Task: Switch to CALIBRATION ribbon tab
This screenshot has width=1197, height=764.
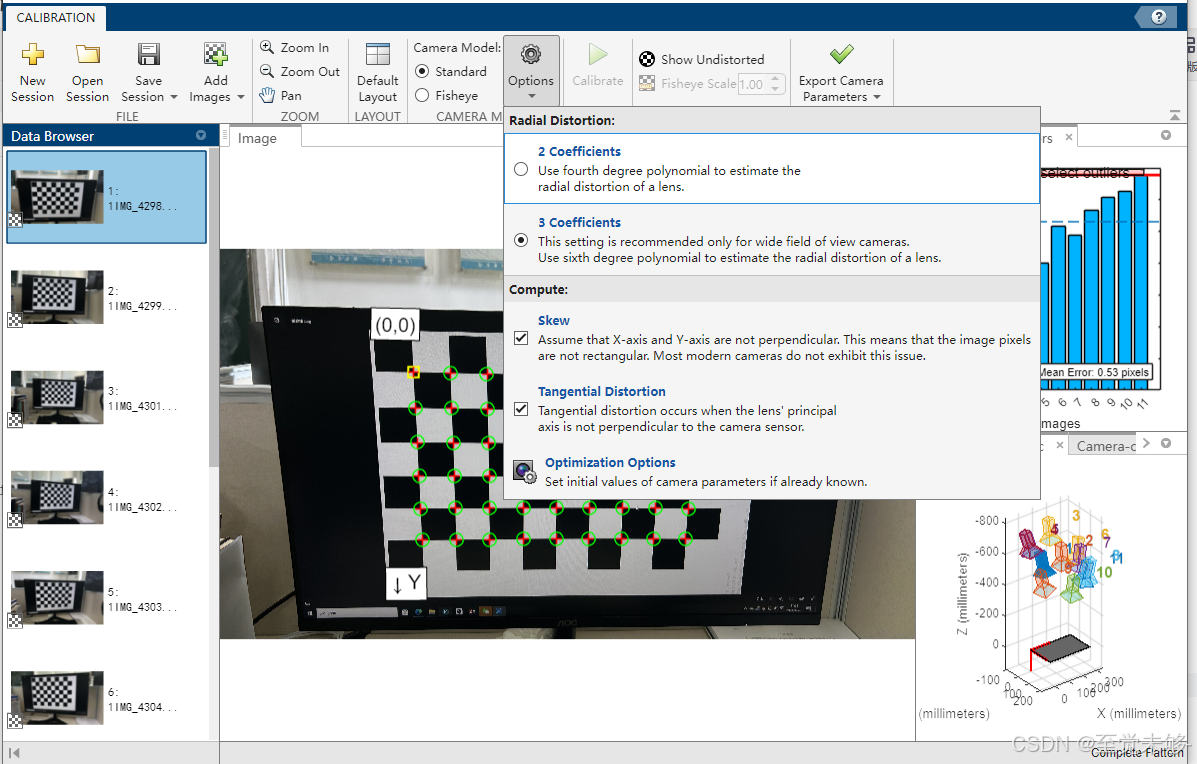Action: tap(56, 18)
